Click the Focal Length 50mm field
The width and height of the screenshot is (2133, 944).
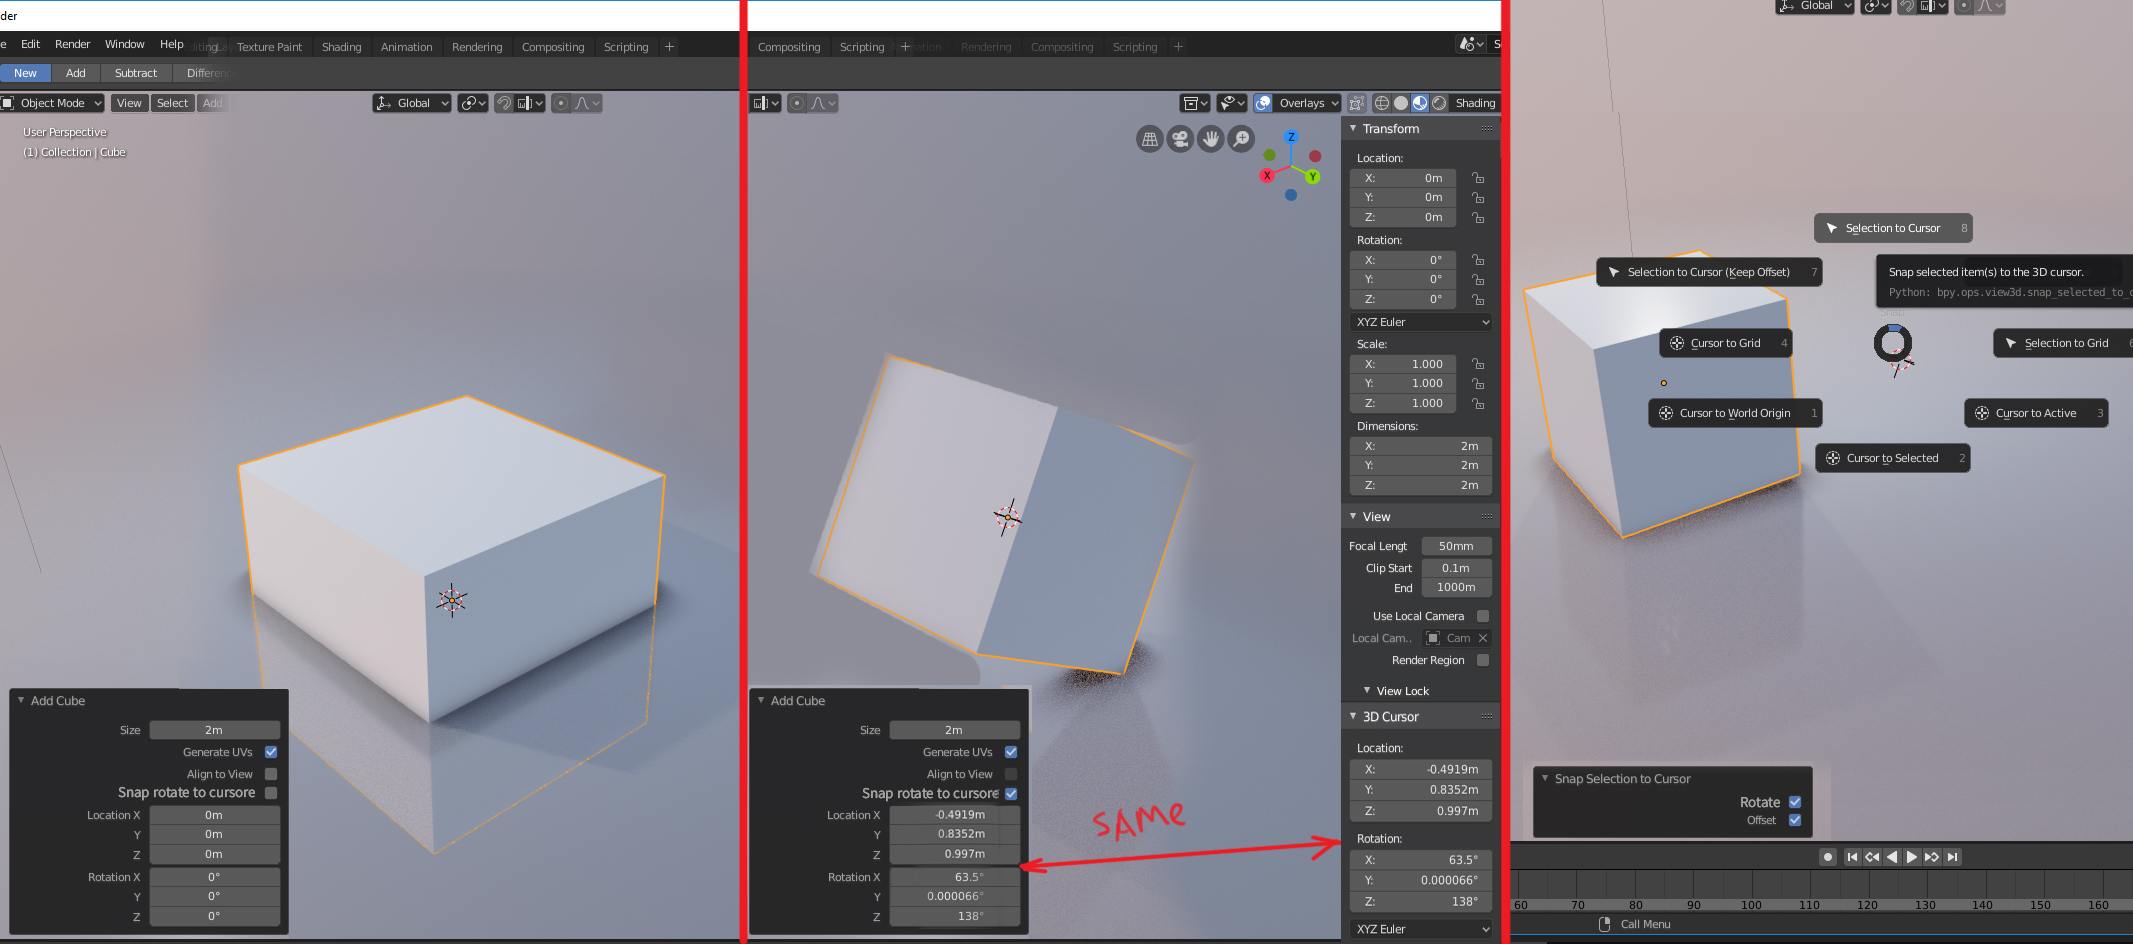(1456, 546)
